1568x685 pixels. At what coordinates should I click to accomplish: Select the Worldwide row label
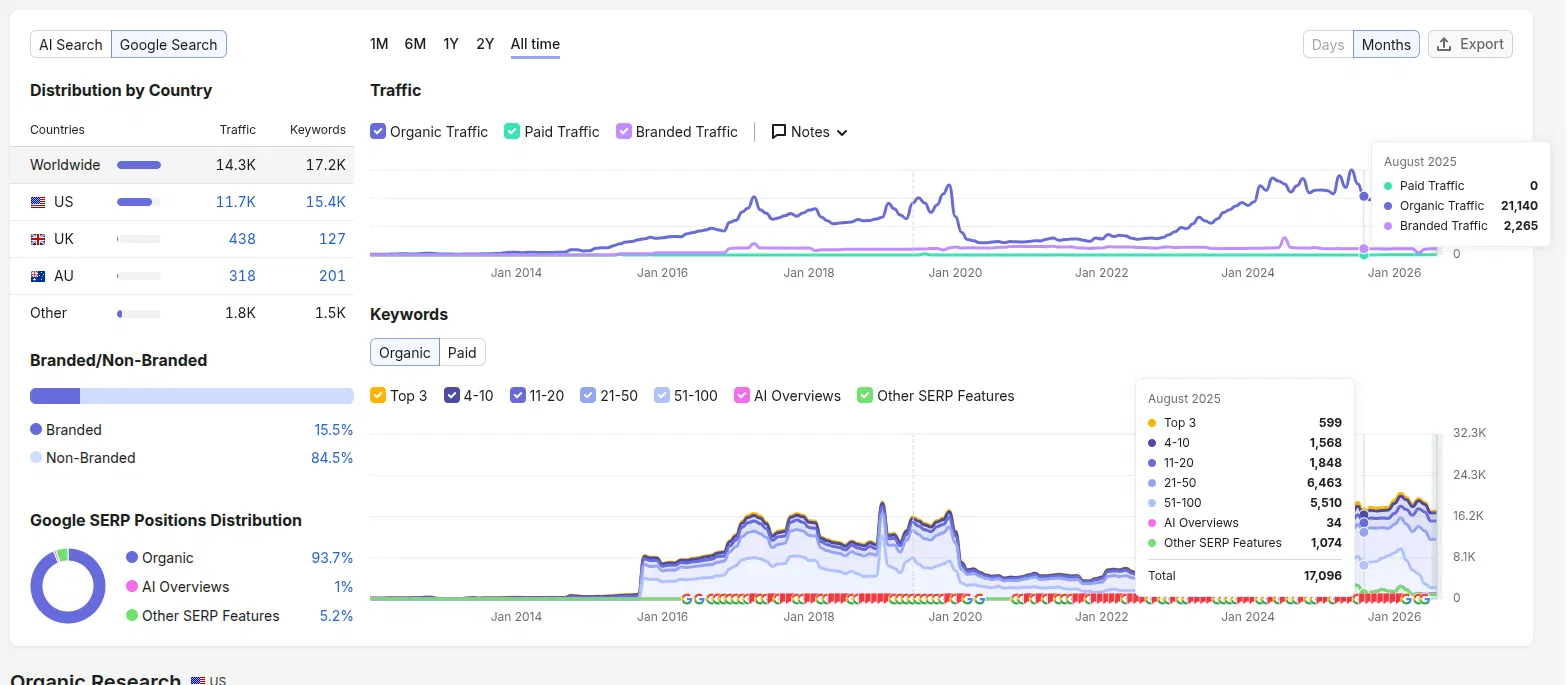pos(65,165)
